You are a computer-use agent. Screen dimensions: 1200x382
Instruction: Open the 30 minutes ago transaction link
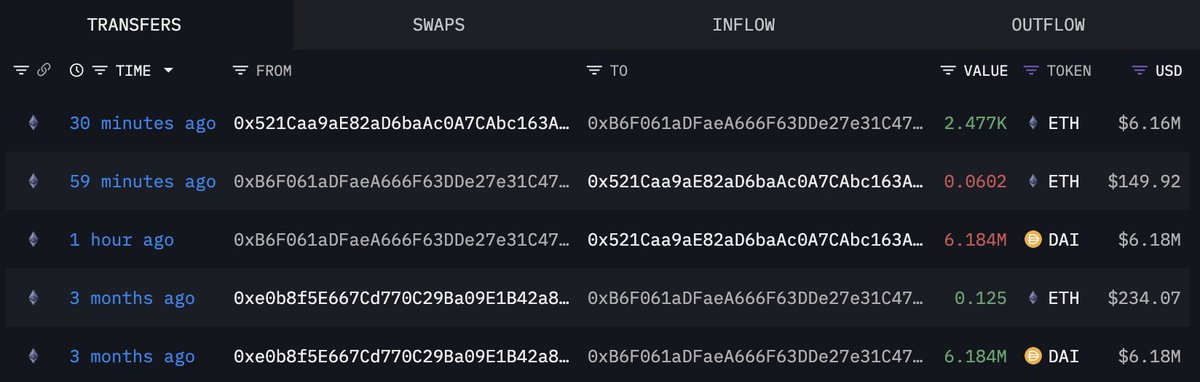pos(142,123)
